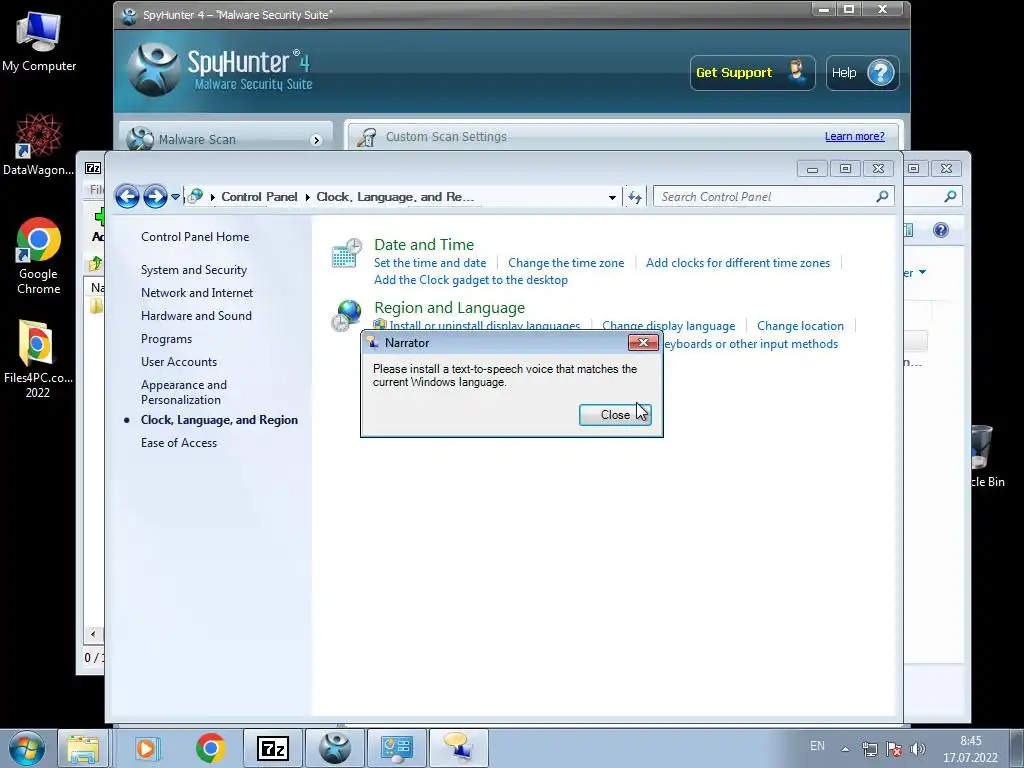The height and width of the screenshot is (768, 1024).
Task: Click network icon in system tray
Action: tap(869, 749)
